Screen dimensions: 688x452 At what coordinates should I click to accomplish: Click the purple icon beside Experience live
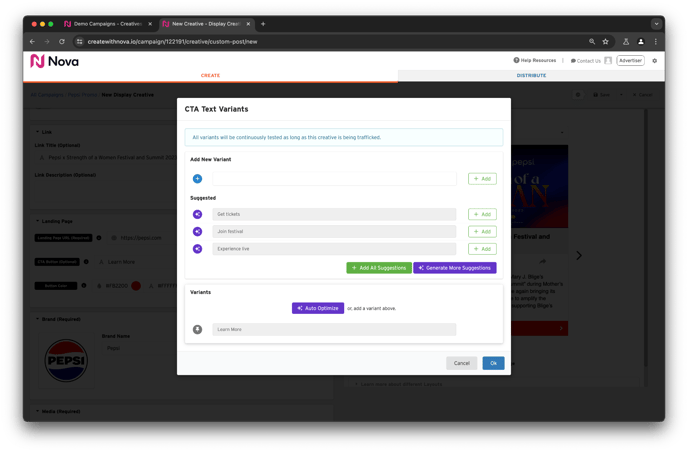point(197,249)
